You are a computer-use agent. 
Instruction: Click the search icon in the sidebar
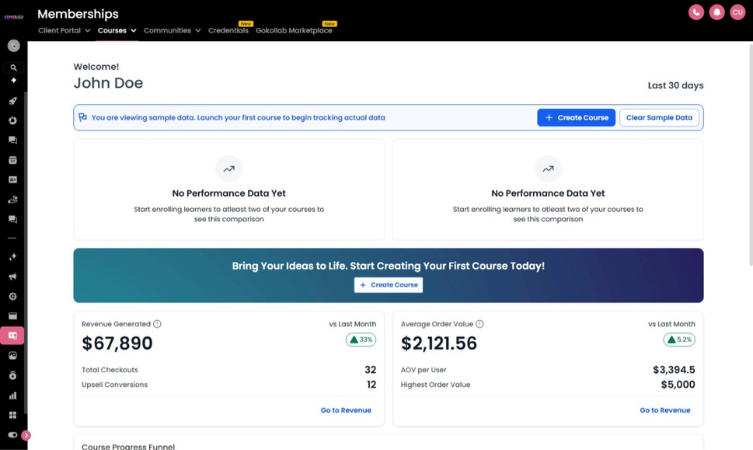point(13,68)
